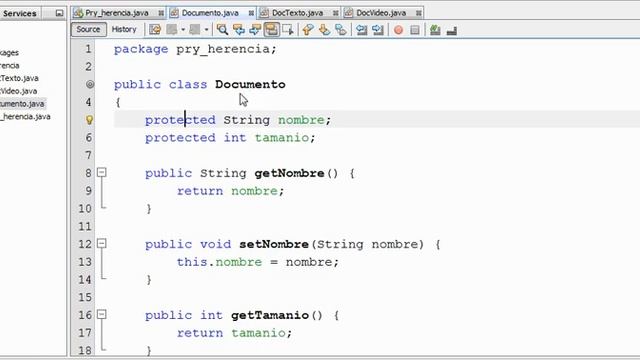Screen dimensions: 640x360
Task: Click Pry_herencia.java tab file icon
Action: tap(78, 13)
